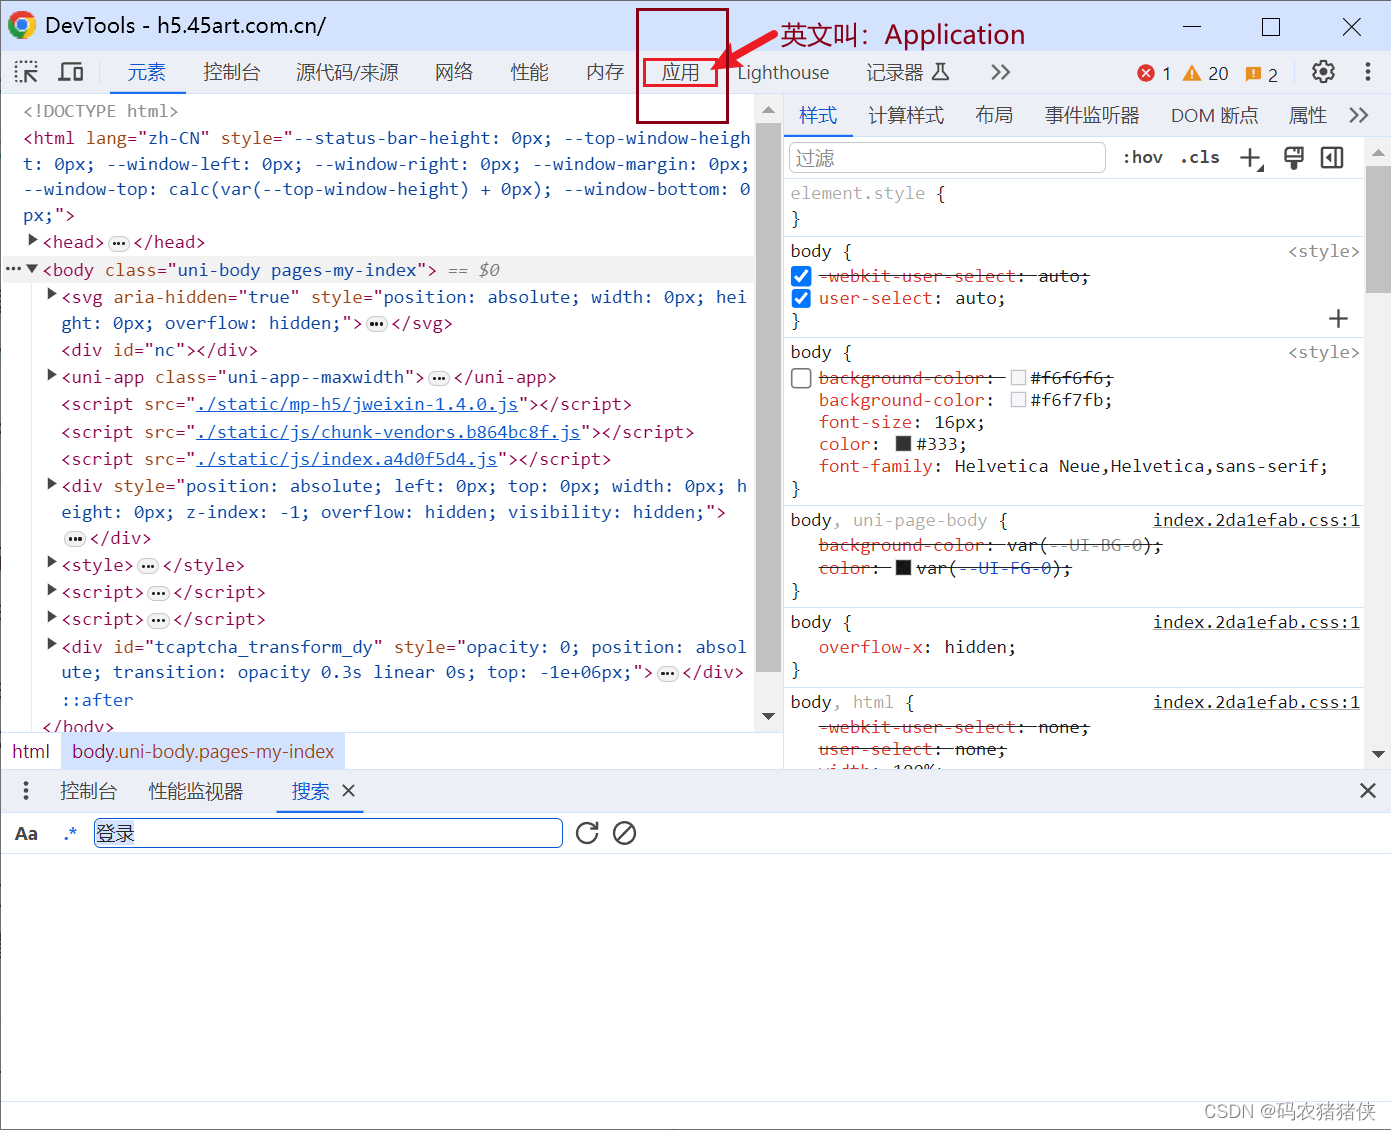Expand the head element node
Screen dimensions: 1391x1130
(33, 240)
